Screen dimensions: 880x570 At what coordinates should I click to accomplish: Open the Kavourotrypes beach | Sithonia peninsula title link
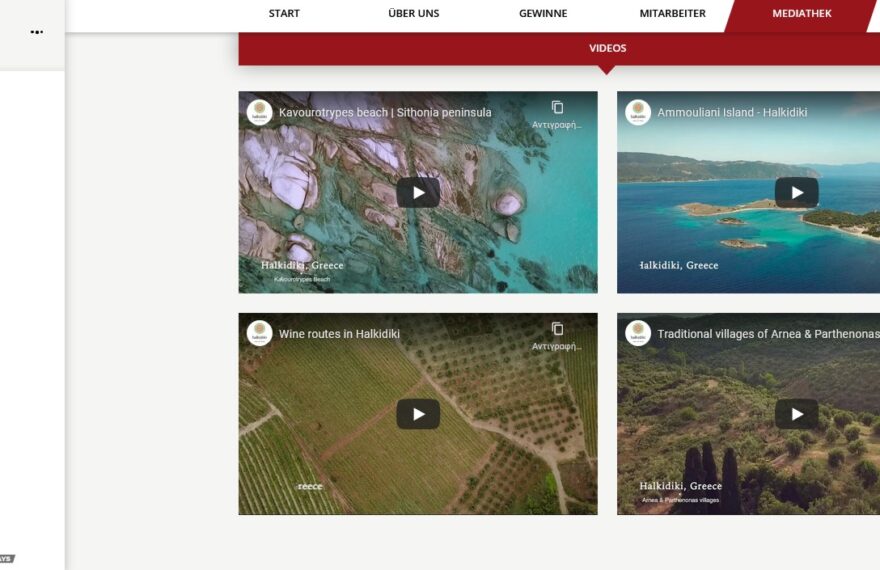[x=385, y=113]
